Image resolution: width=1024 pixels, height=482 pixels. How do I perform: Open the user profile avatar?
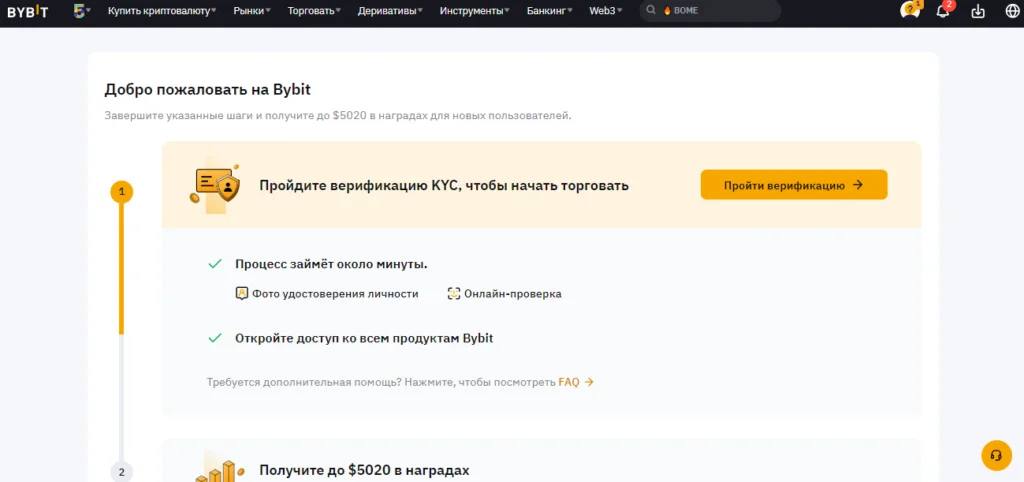coord(909,11)
